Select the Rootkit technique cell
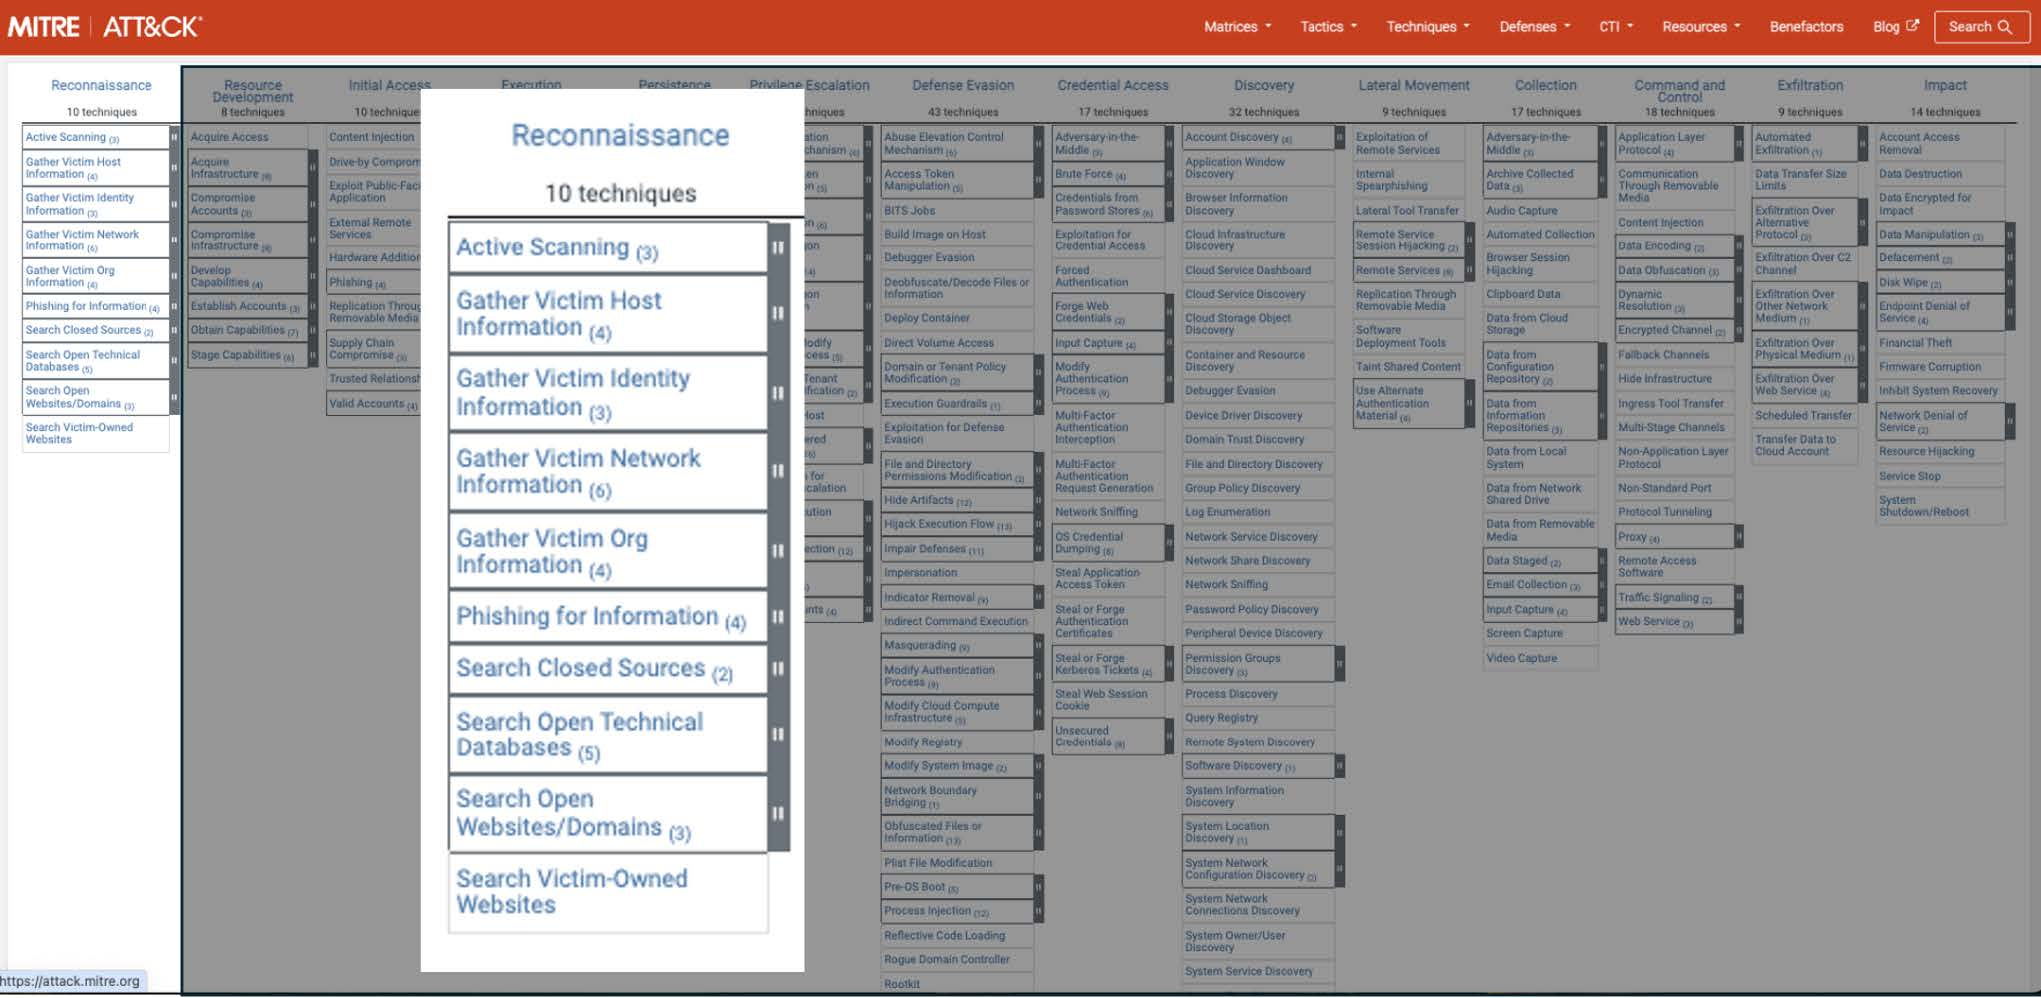 point(902,984)
